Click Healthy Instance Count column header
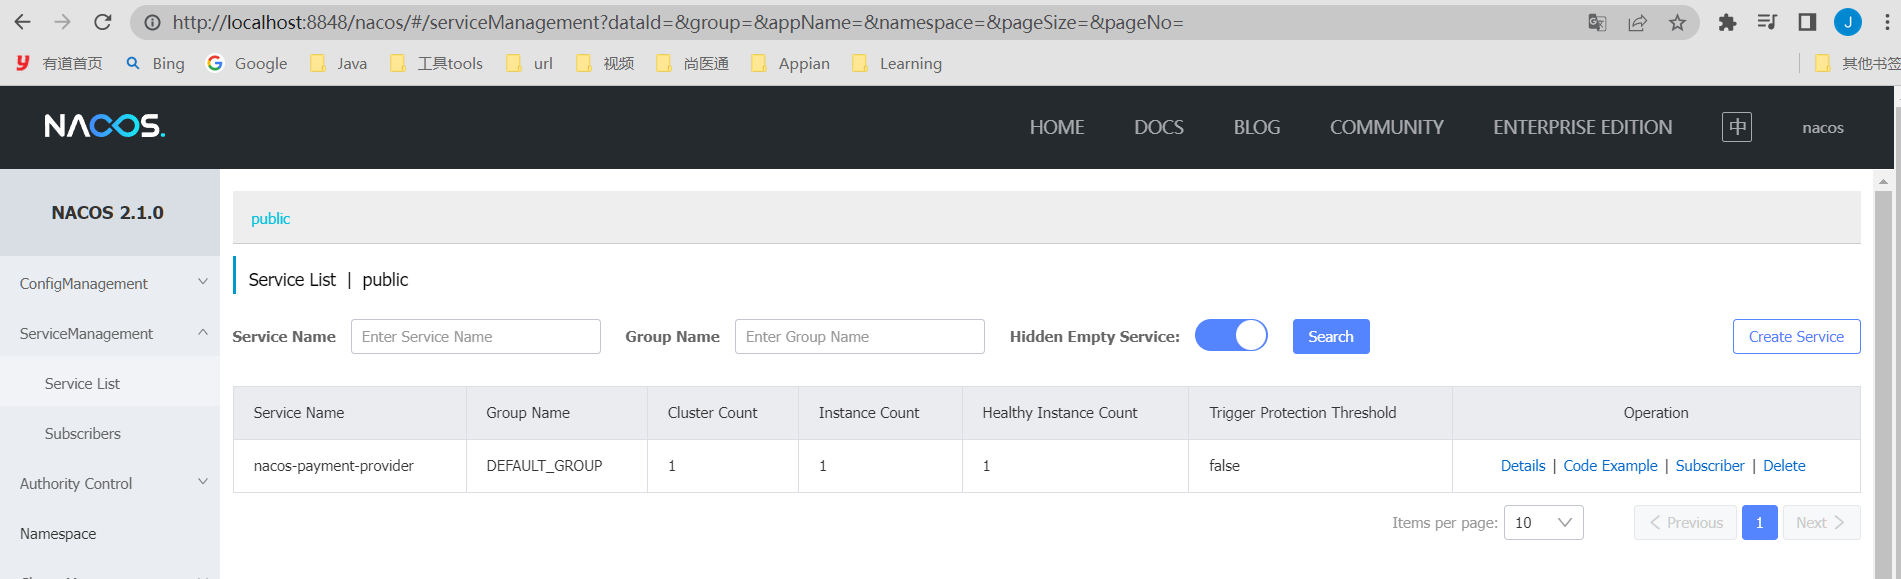Image resolution: width=1901 pixels, height=579 pixels. 1075,413
